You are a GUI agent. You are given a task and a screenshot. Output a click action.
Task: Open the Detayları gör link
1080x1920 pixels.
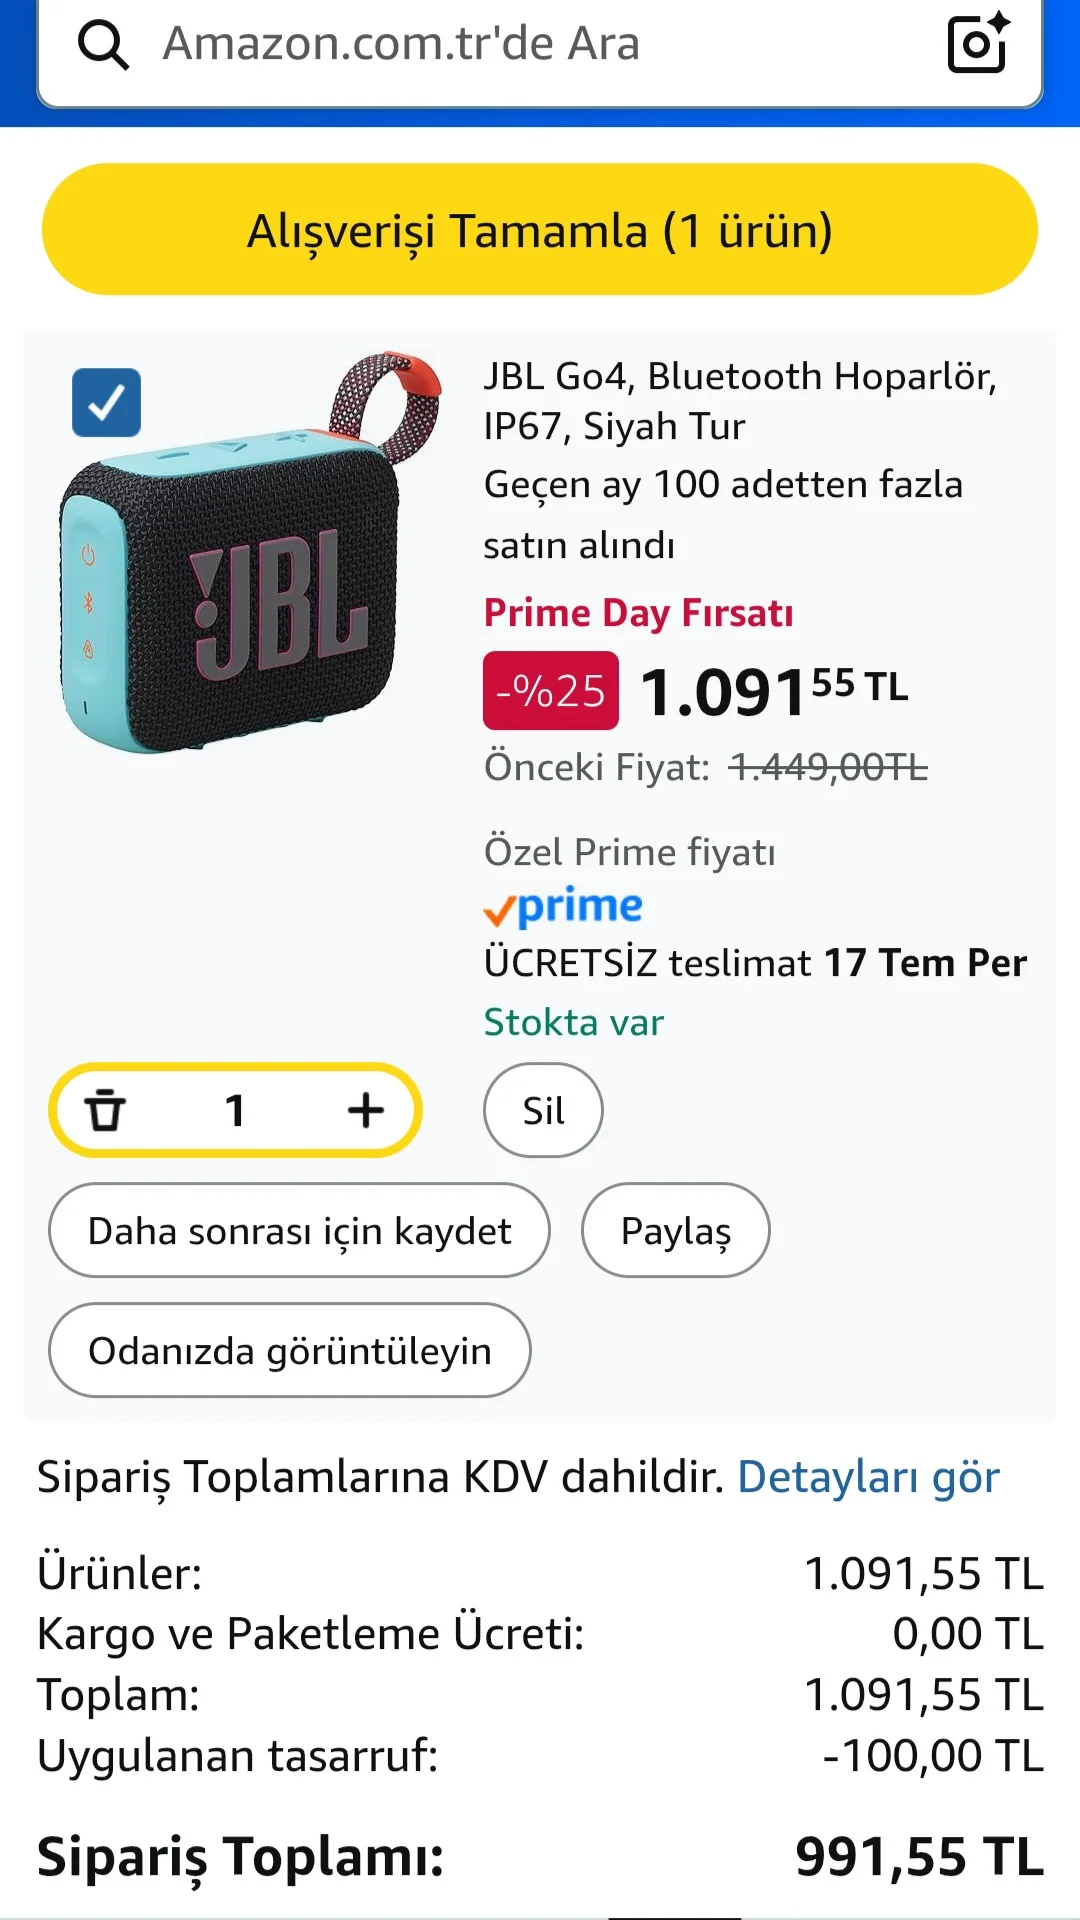tap(868, 1477)
